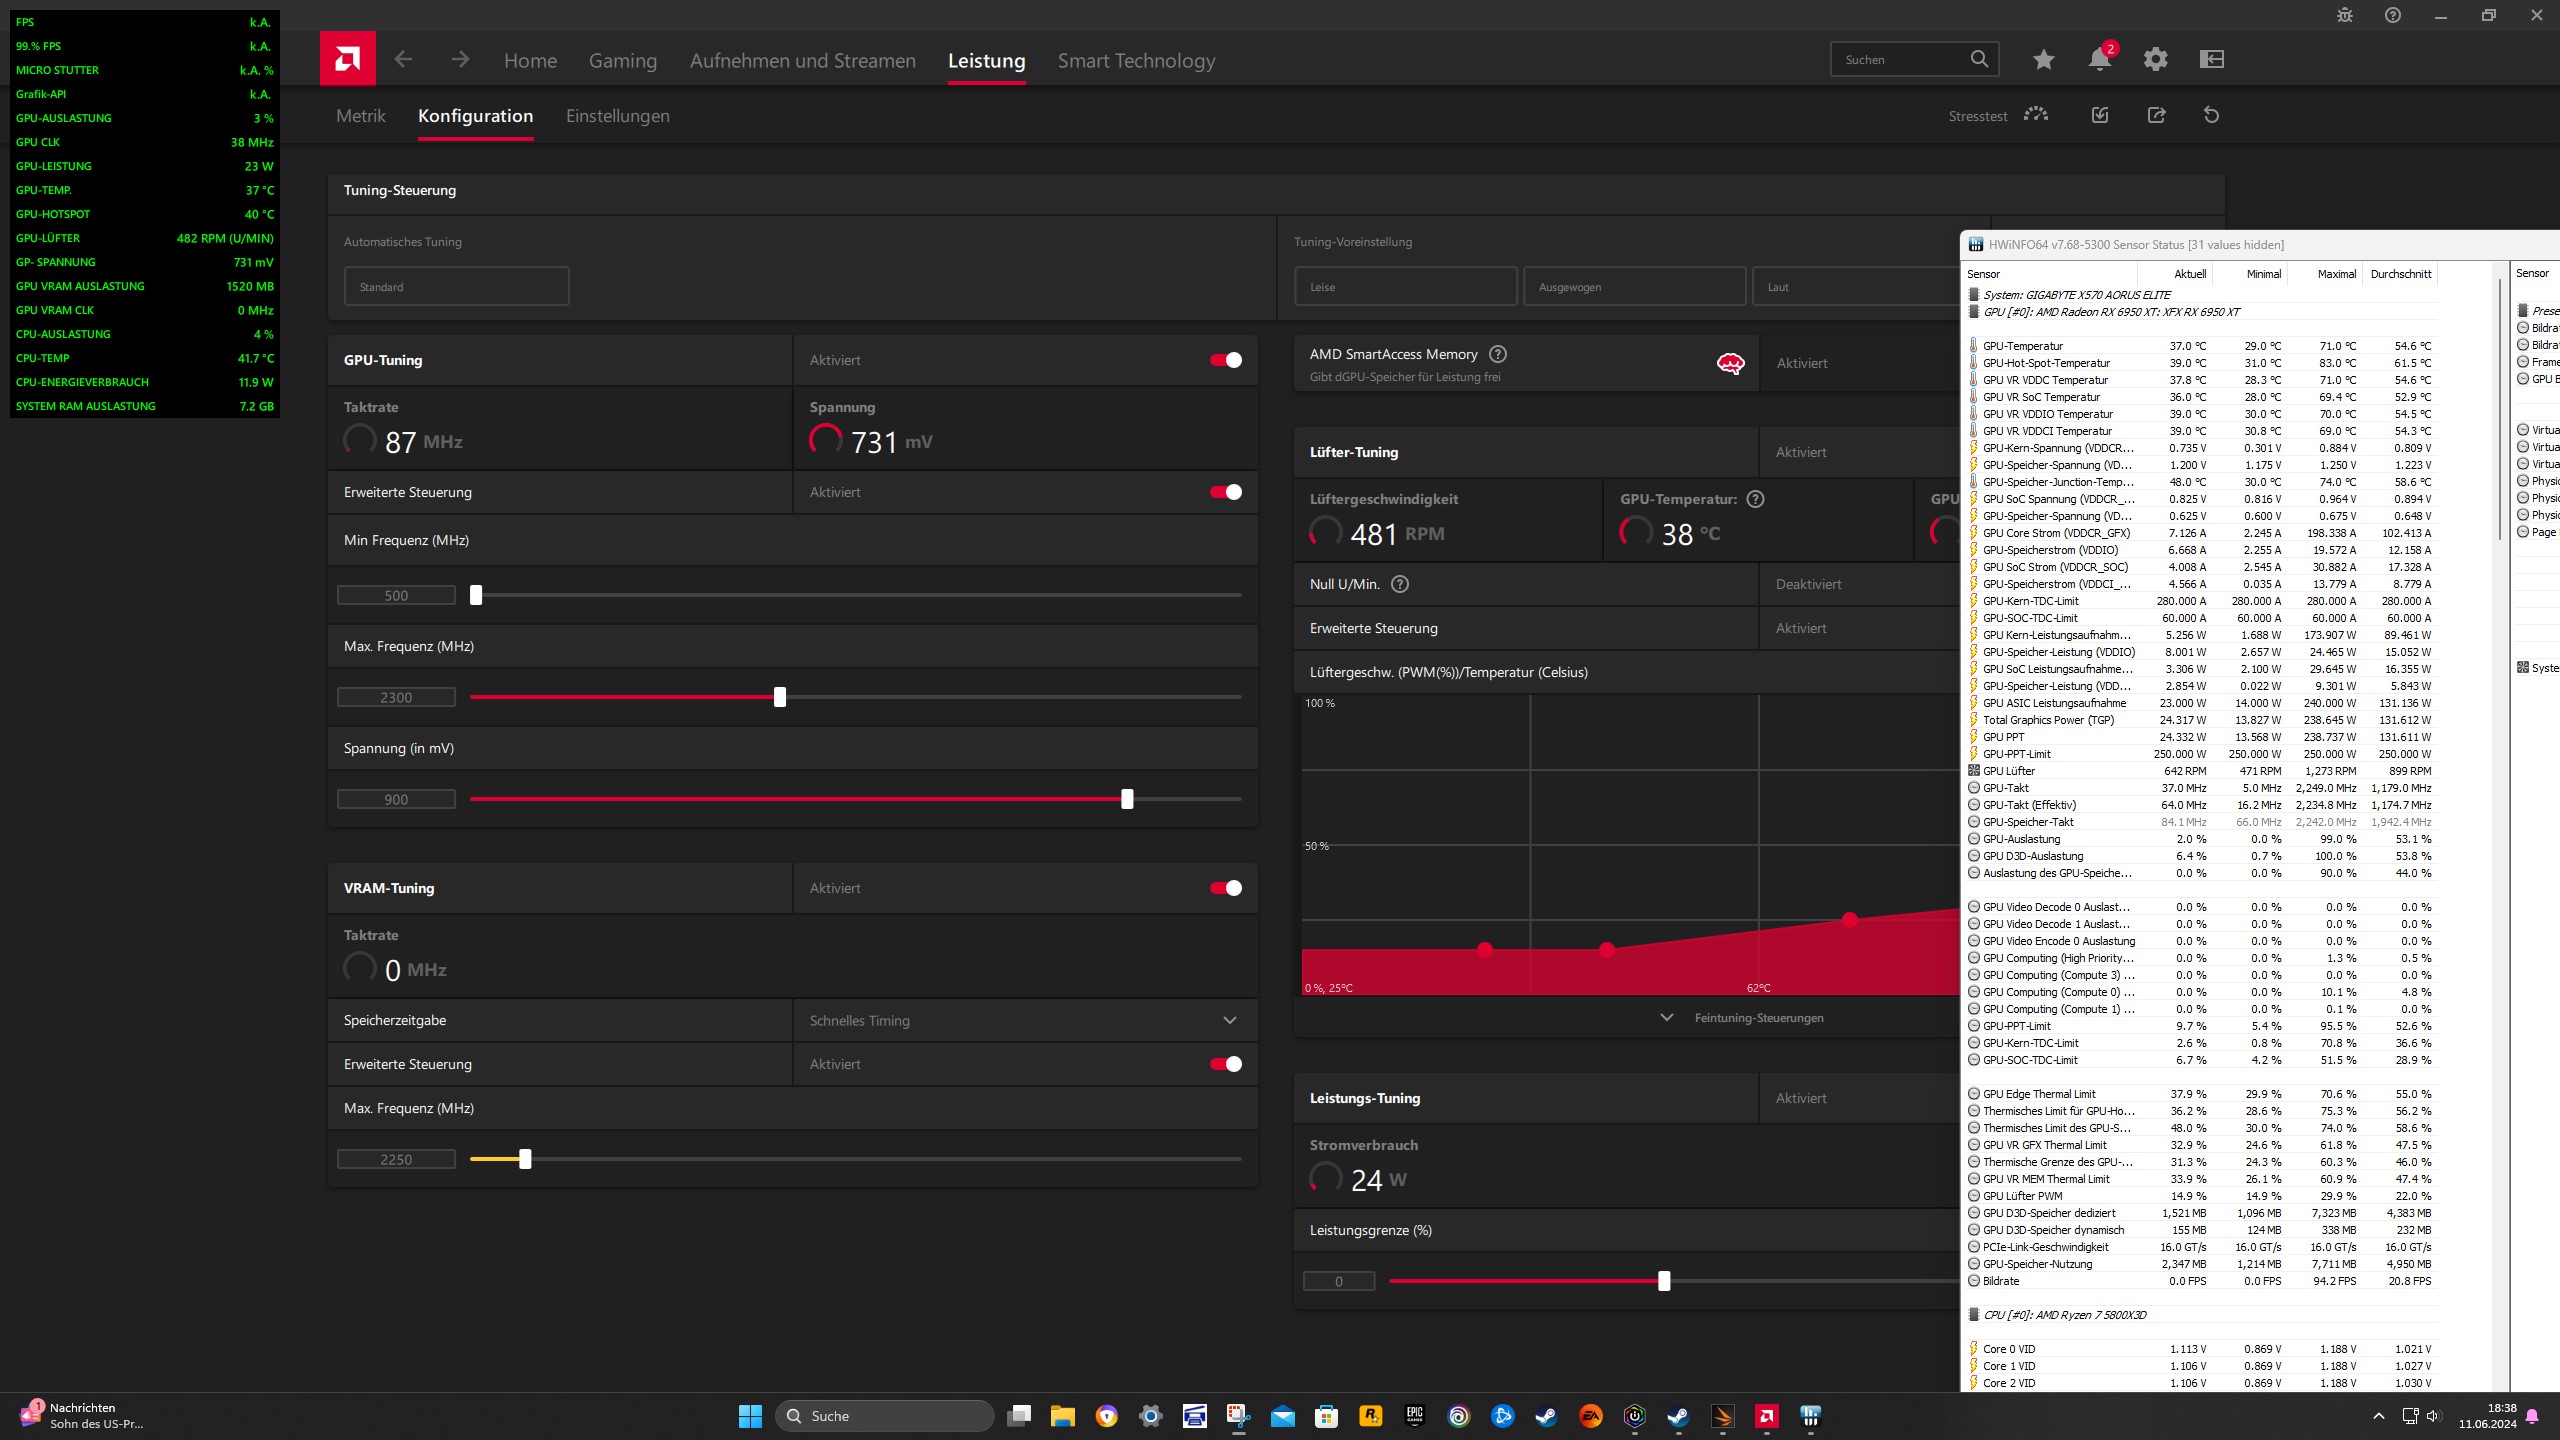
Task: Expand Feintuning-Steuerungen
Action: (x=1741, y=1018)
